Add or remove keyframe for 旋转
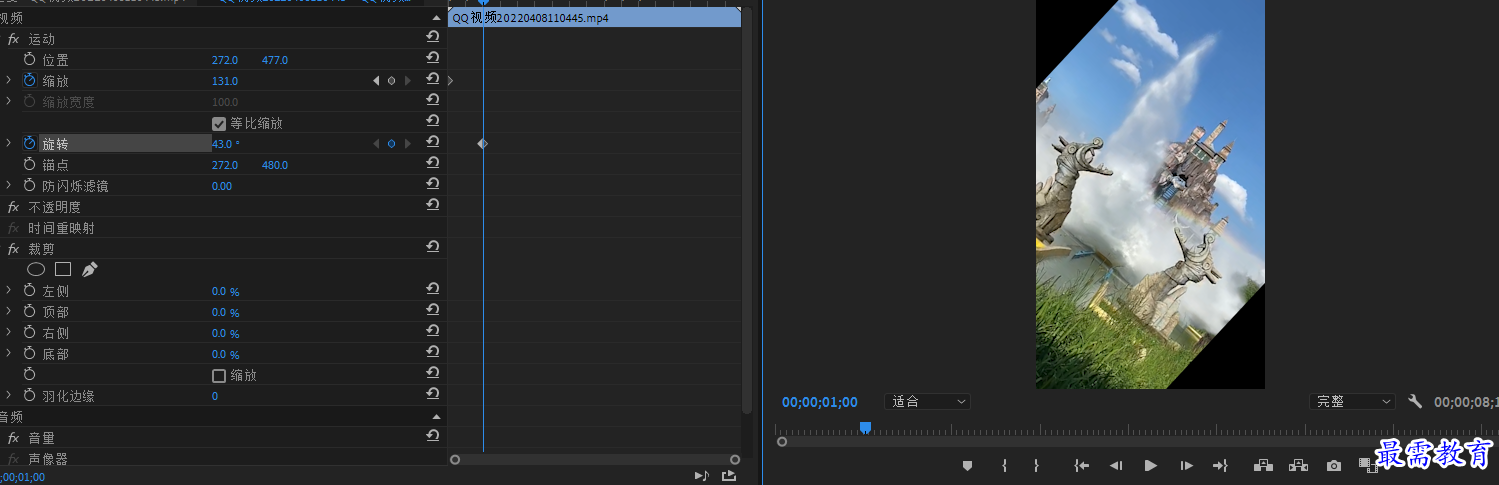 coord(391,144)
